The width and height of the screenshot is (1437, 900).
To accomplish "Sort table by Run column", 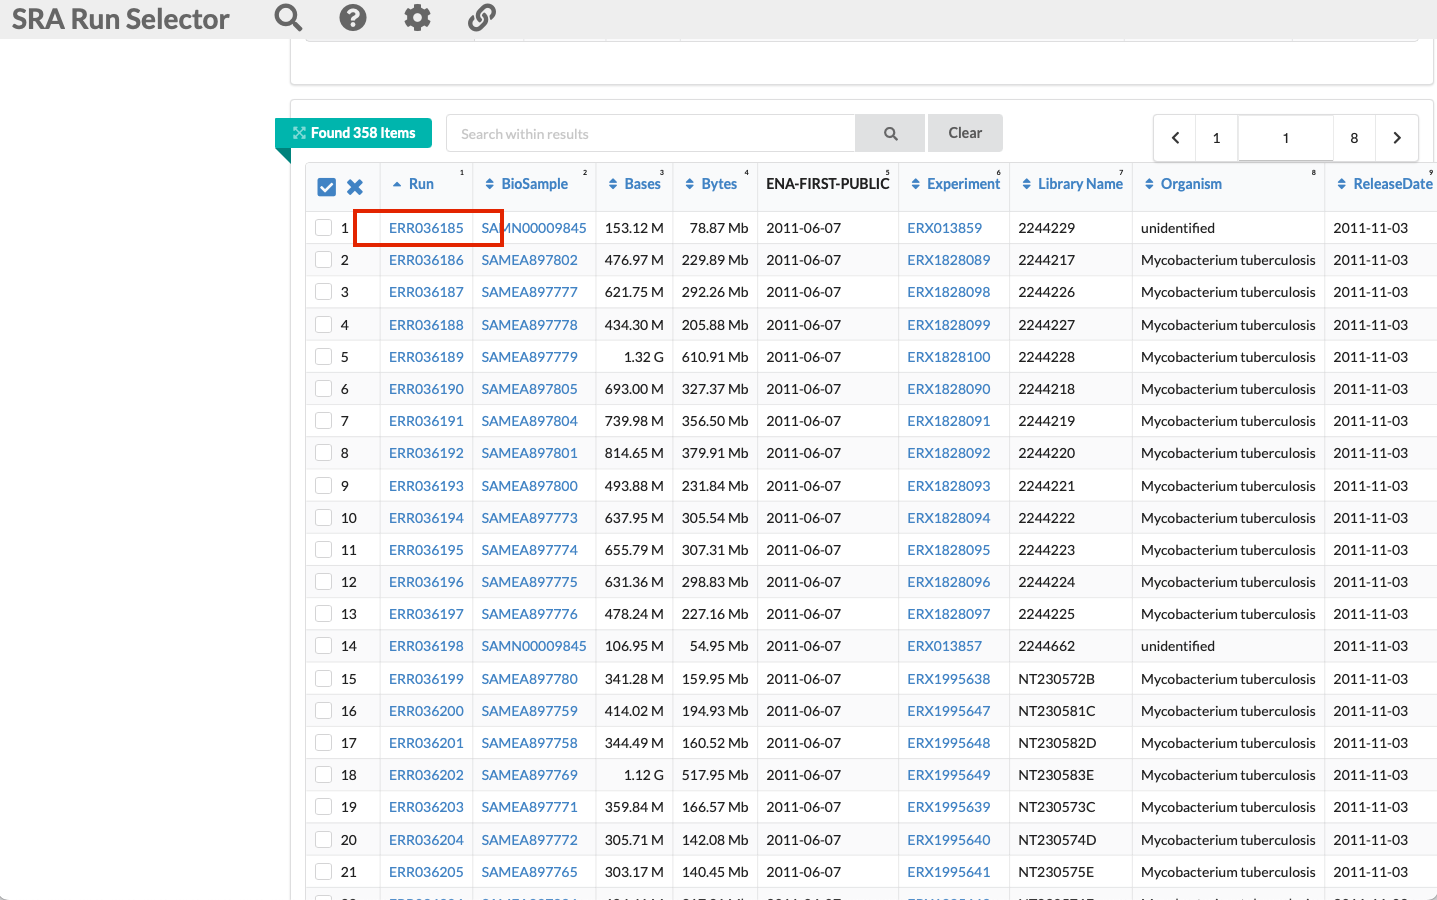I will [421, 184].
